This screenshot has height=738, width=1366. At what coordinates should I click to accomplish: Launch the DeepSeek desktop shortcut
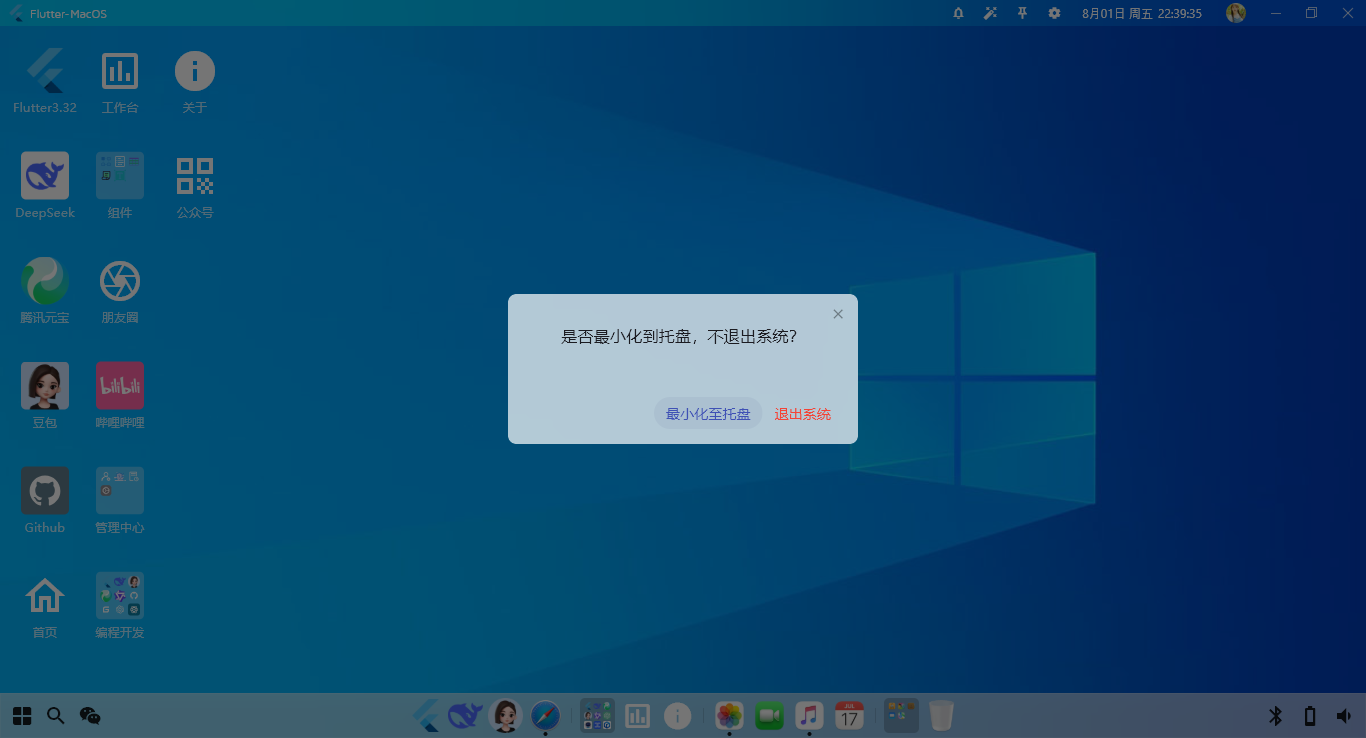45,187
